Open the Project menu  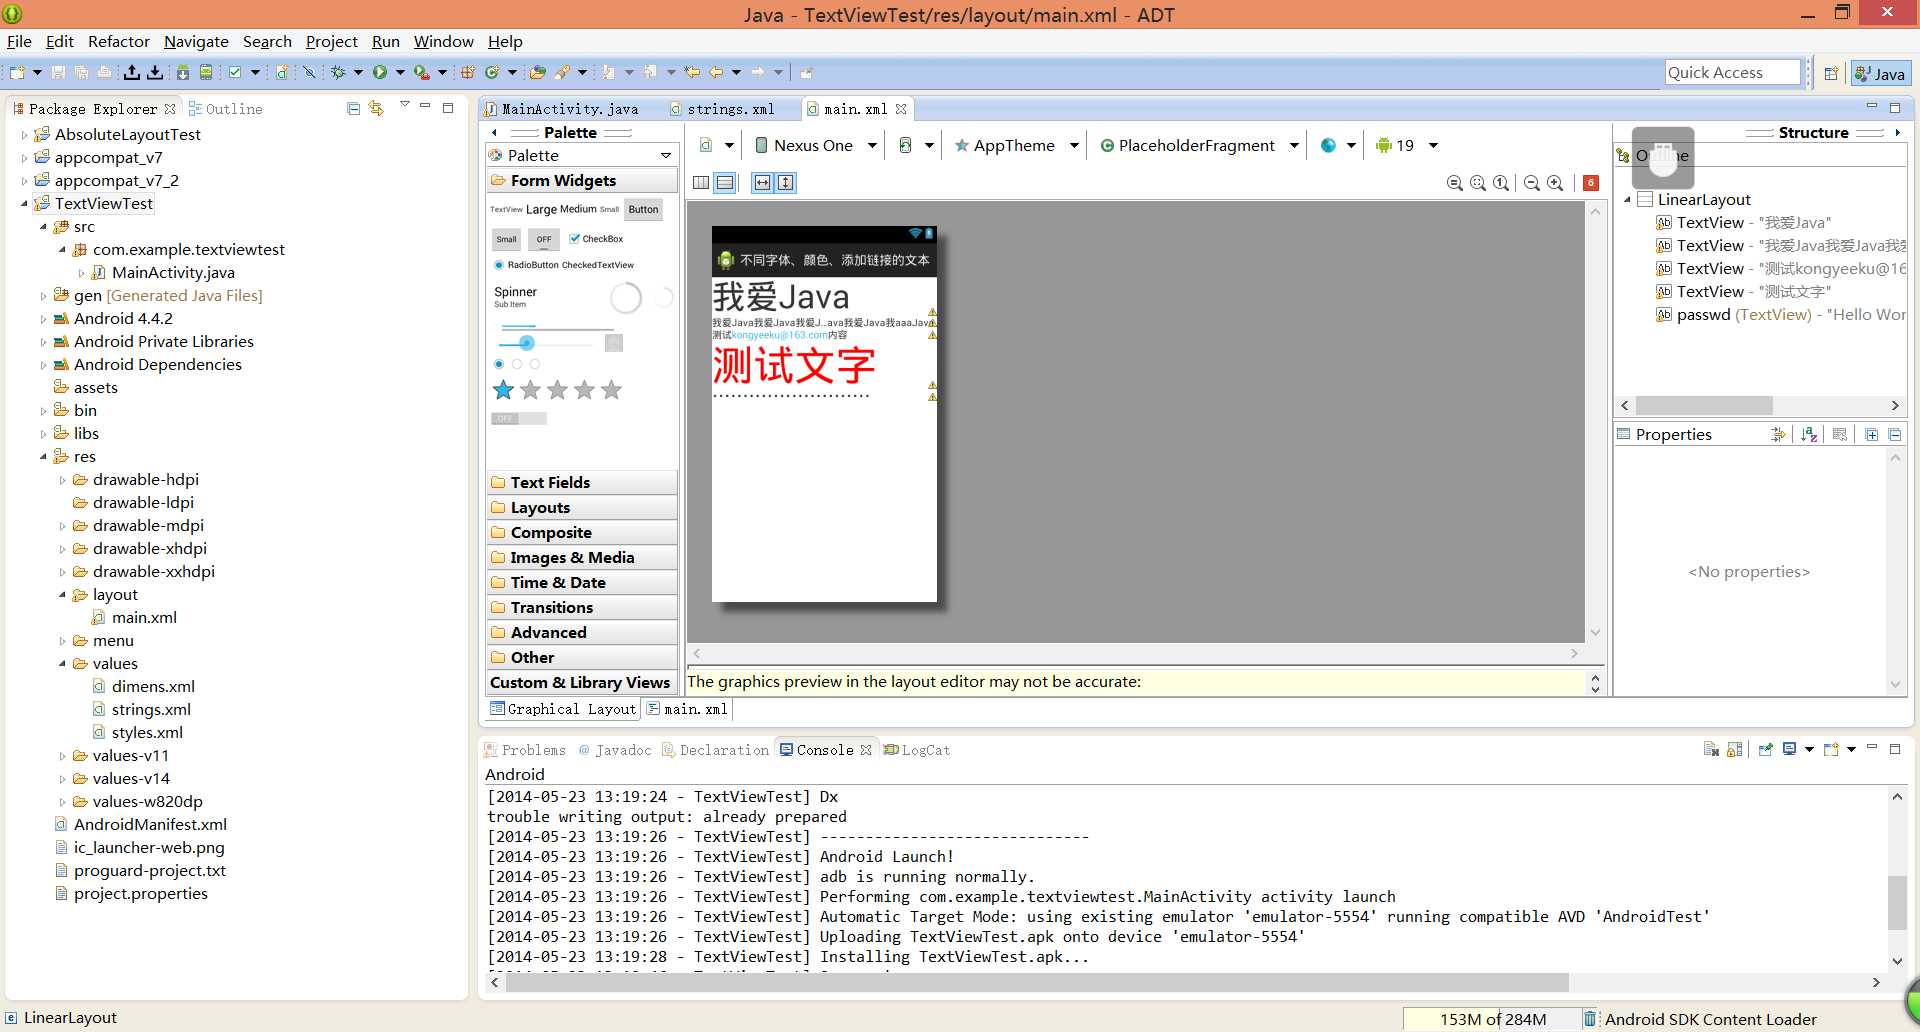tap(331, 41)
